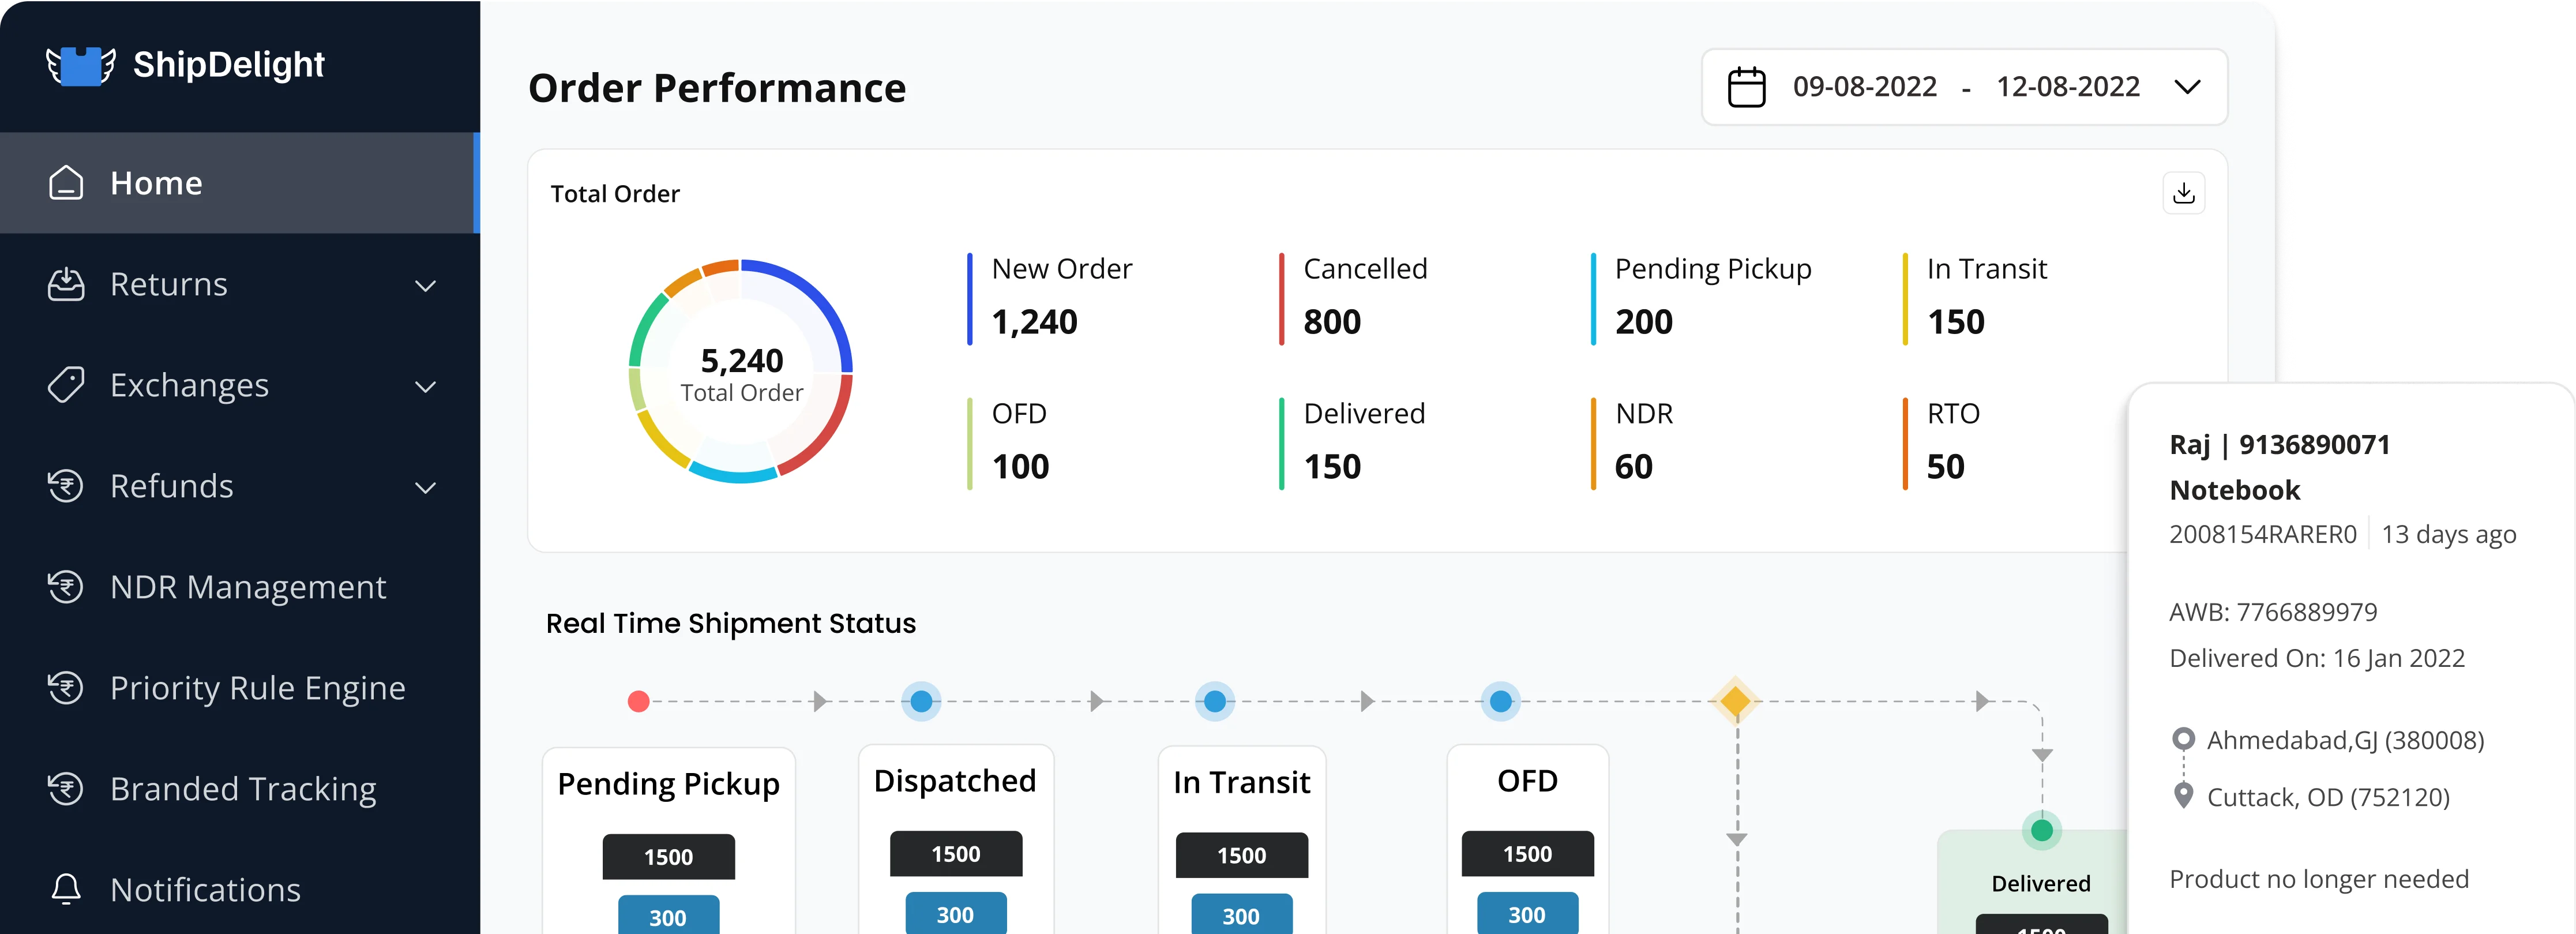Click the calendar icon in date picker

[x=1746, y=87]
